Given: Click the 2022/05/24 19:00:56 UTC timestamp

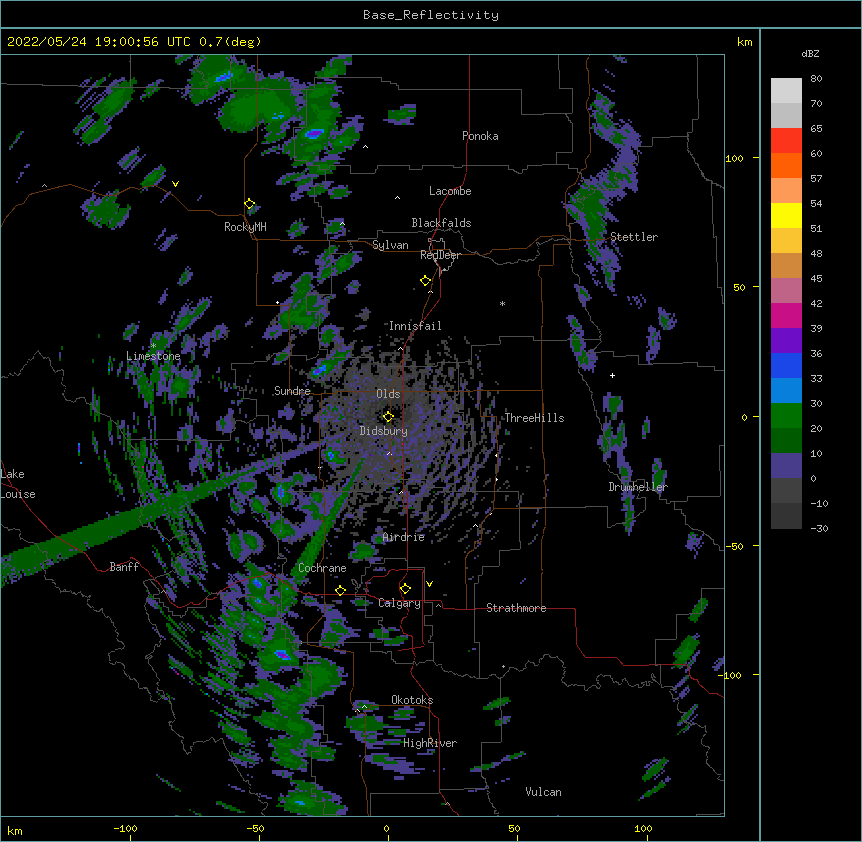Looking at the screenshot, I should coord(99,42).
